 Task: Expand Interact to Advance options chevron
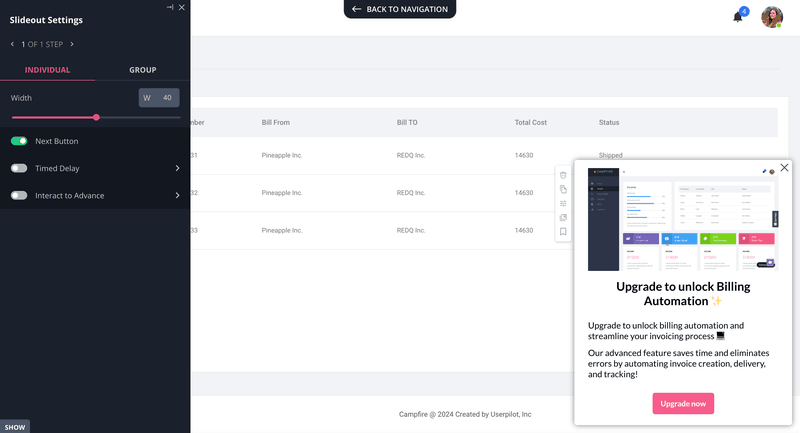[x=178, y=195]
